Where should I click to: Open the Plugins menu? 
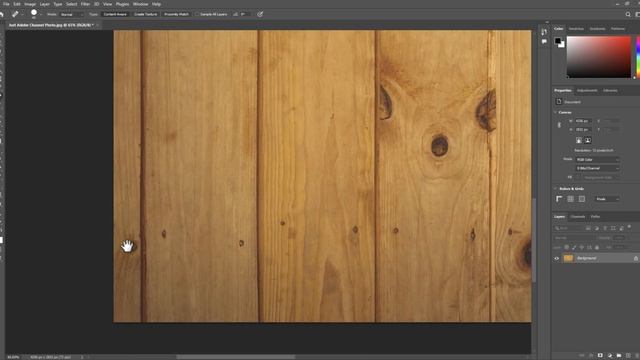click(x=122, y=4)
